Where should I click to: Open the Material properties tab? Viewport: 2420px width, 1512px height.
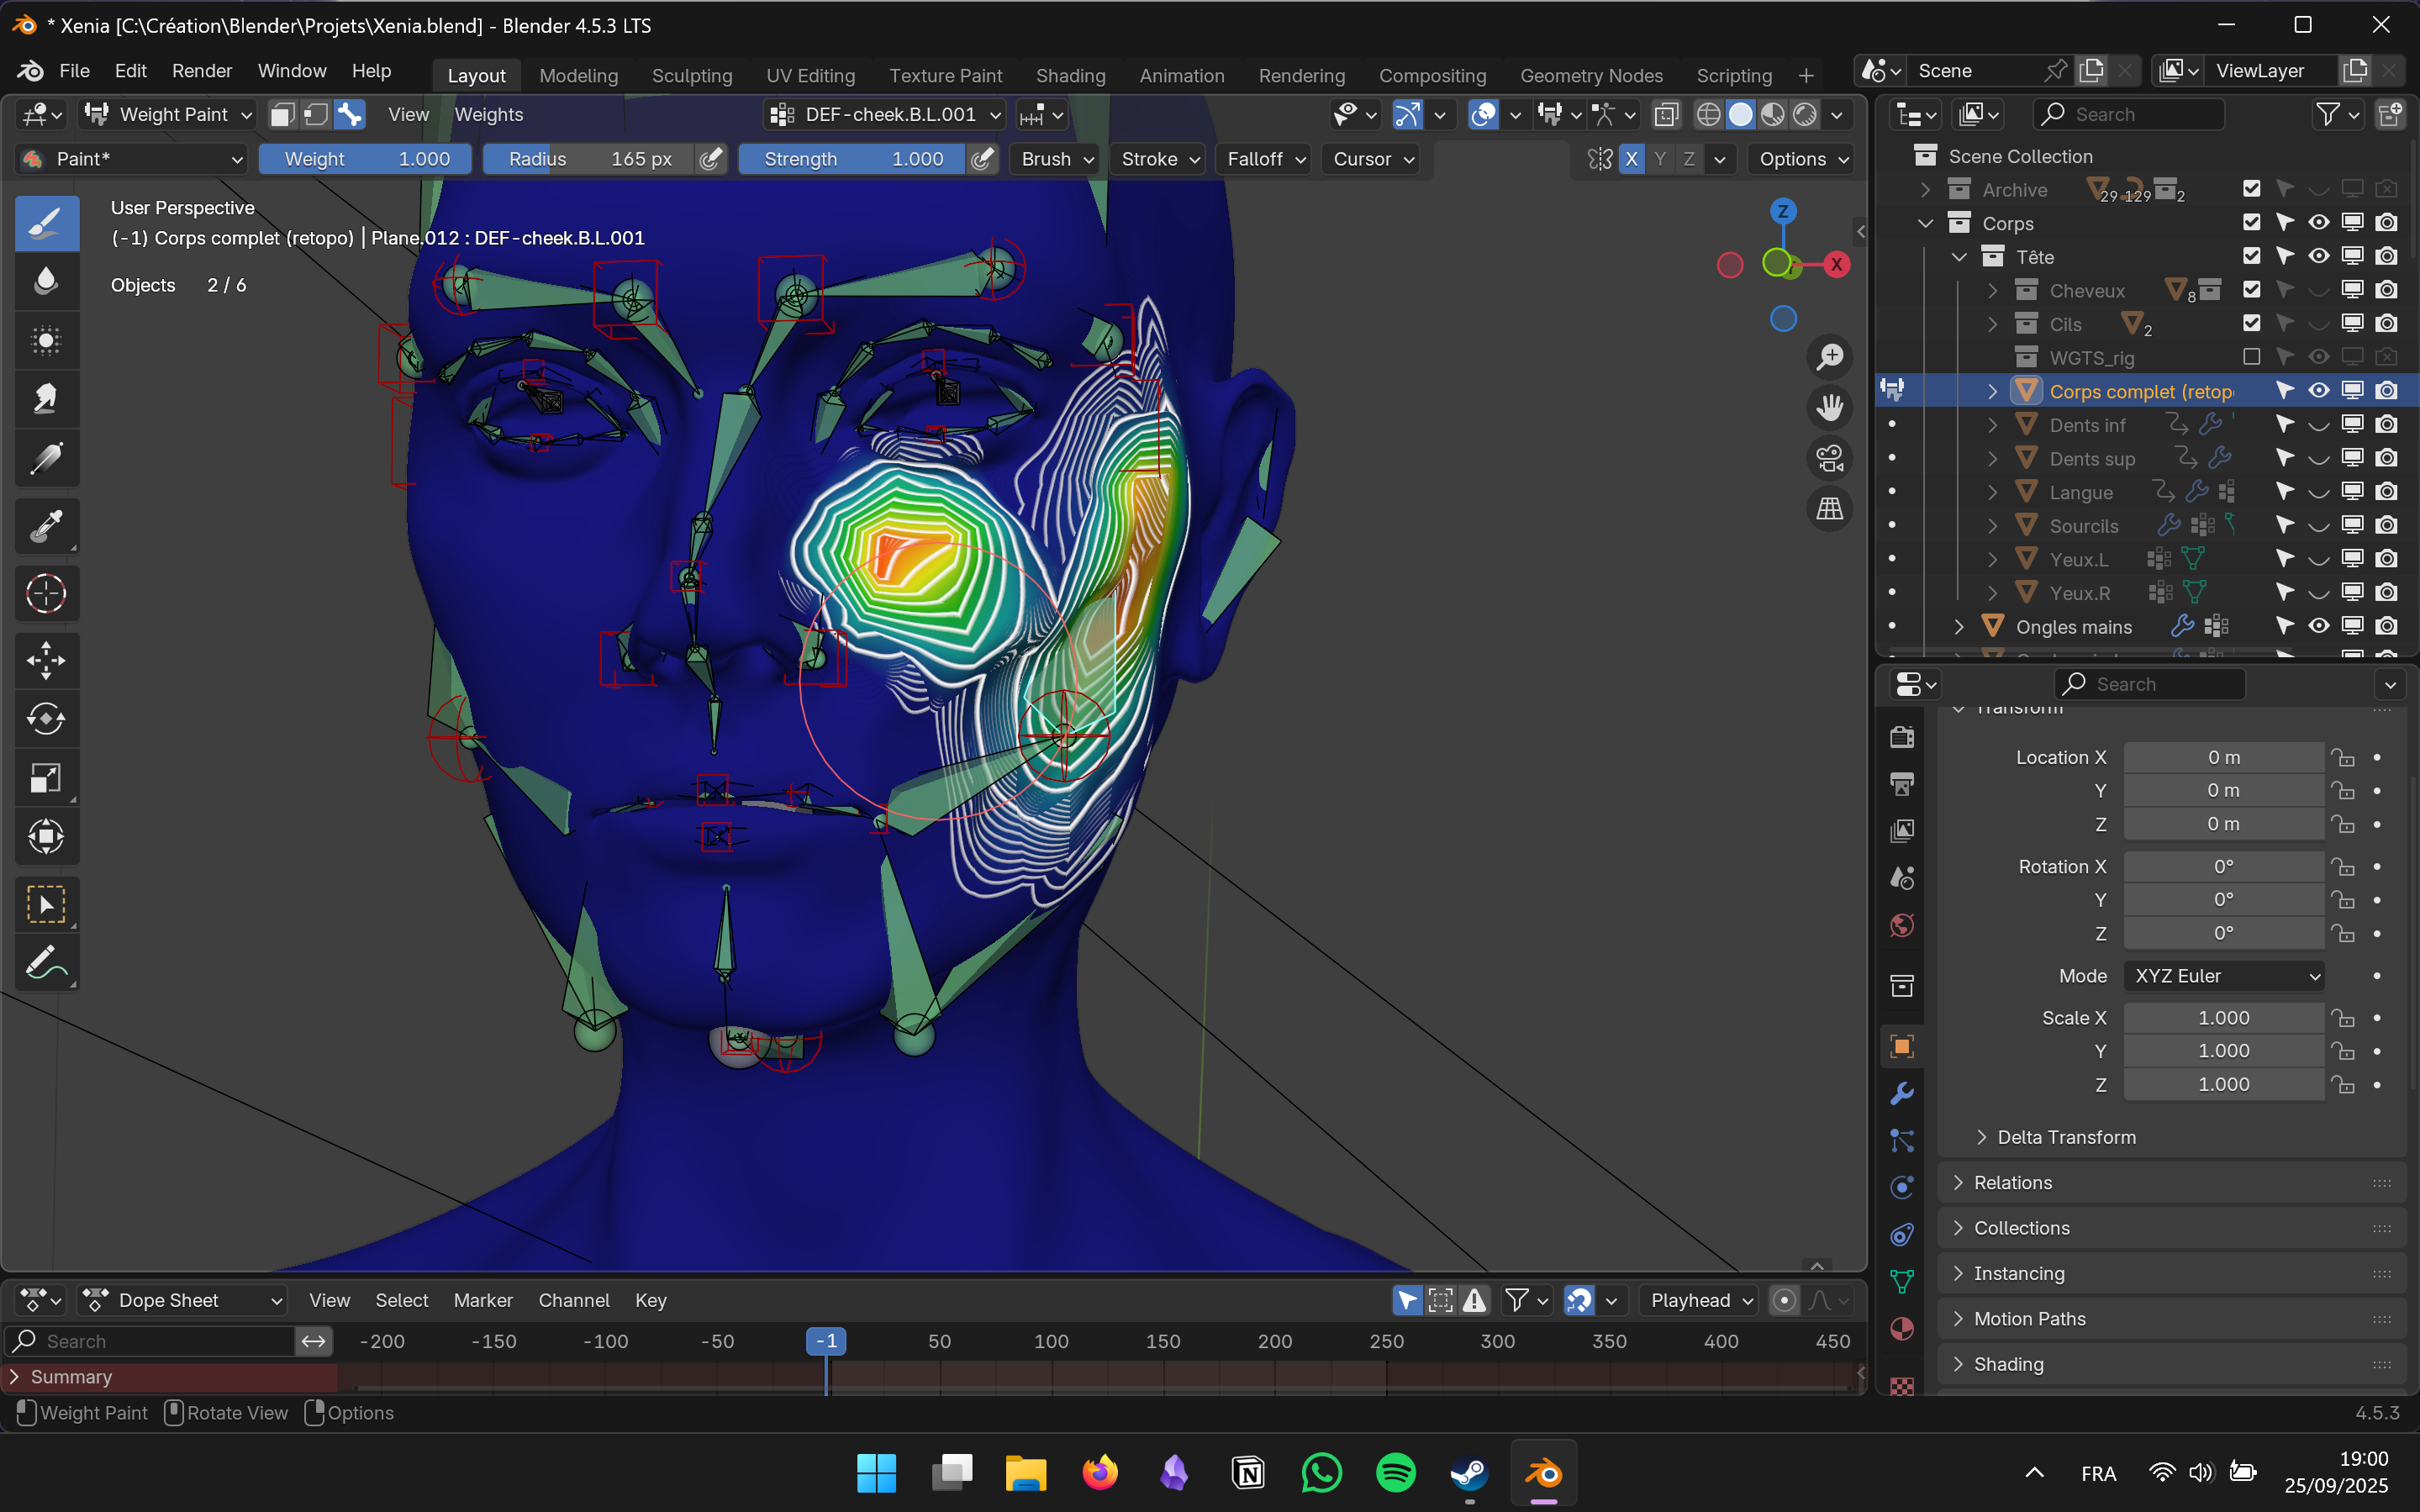(x=1902, y=1329)
